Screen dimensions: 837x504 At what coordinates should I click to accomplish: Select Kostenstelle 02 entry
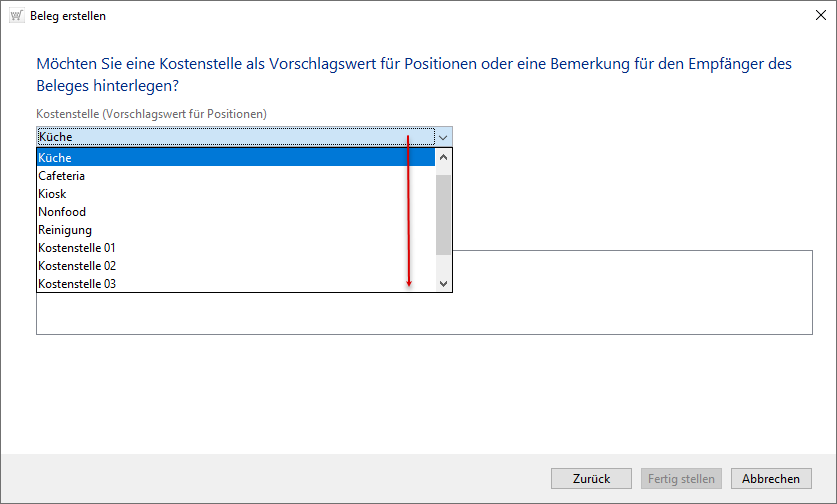coord(235,266)
